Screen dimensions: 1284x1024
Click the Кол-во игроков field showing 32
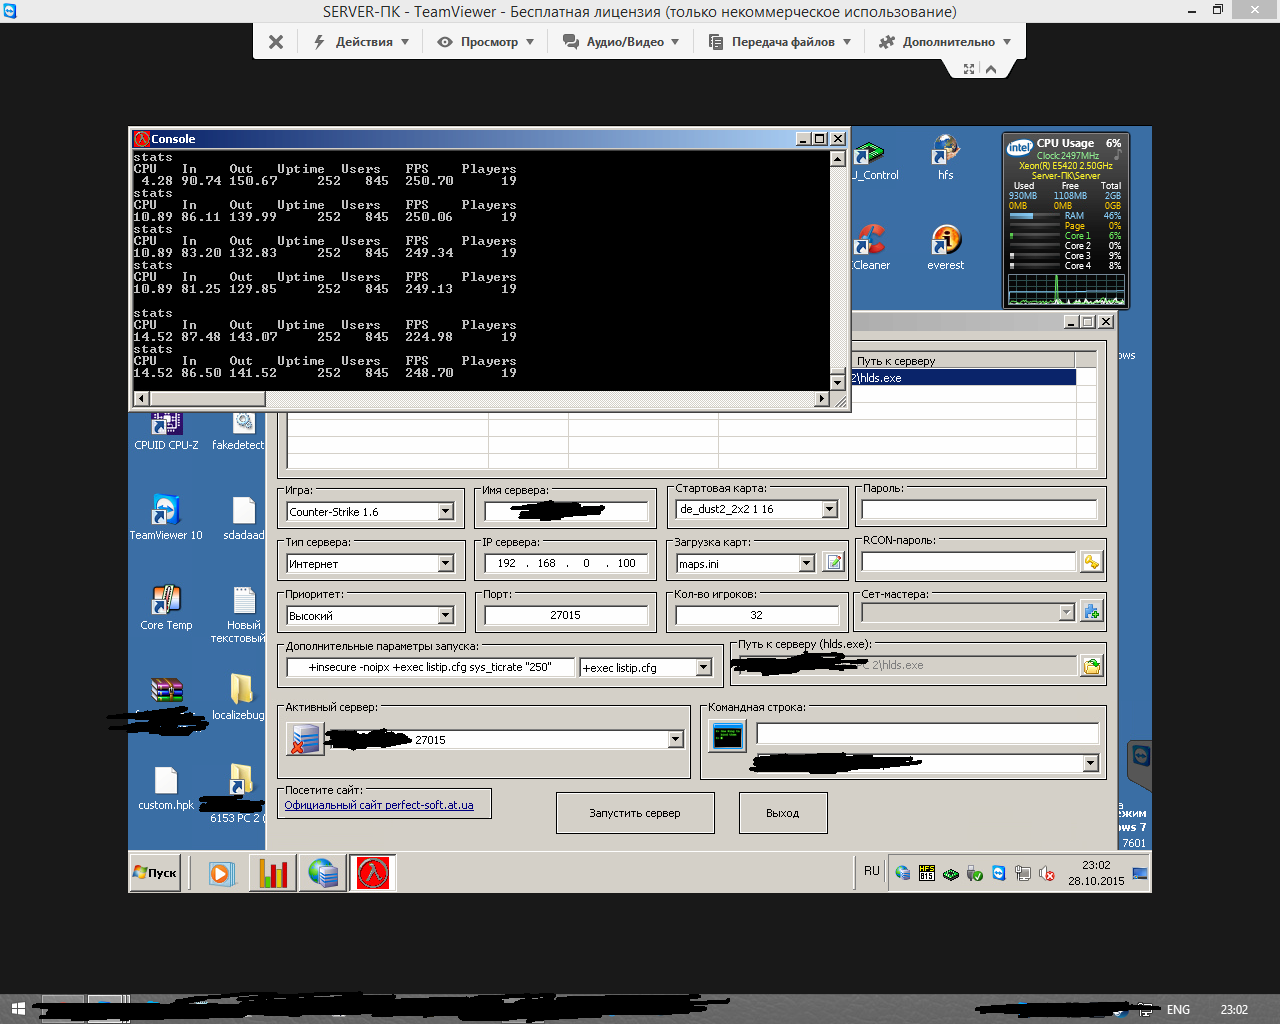[757, 615]
